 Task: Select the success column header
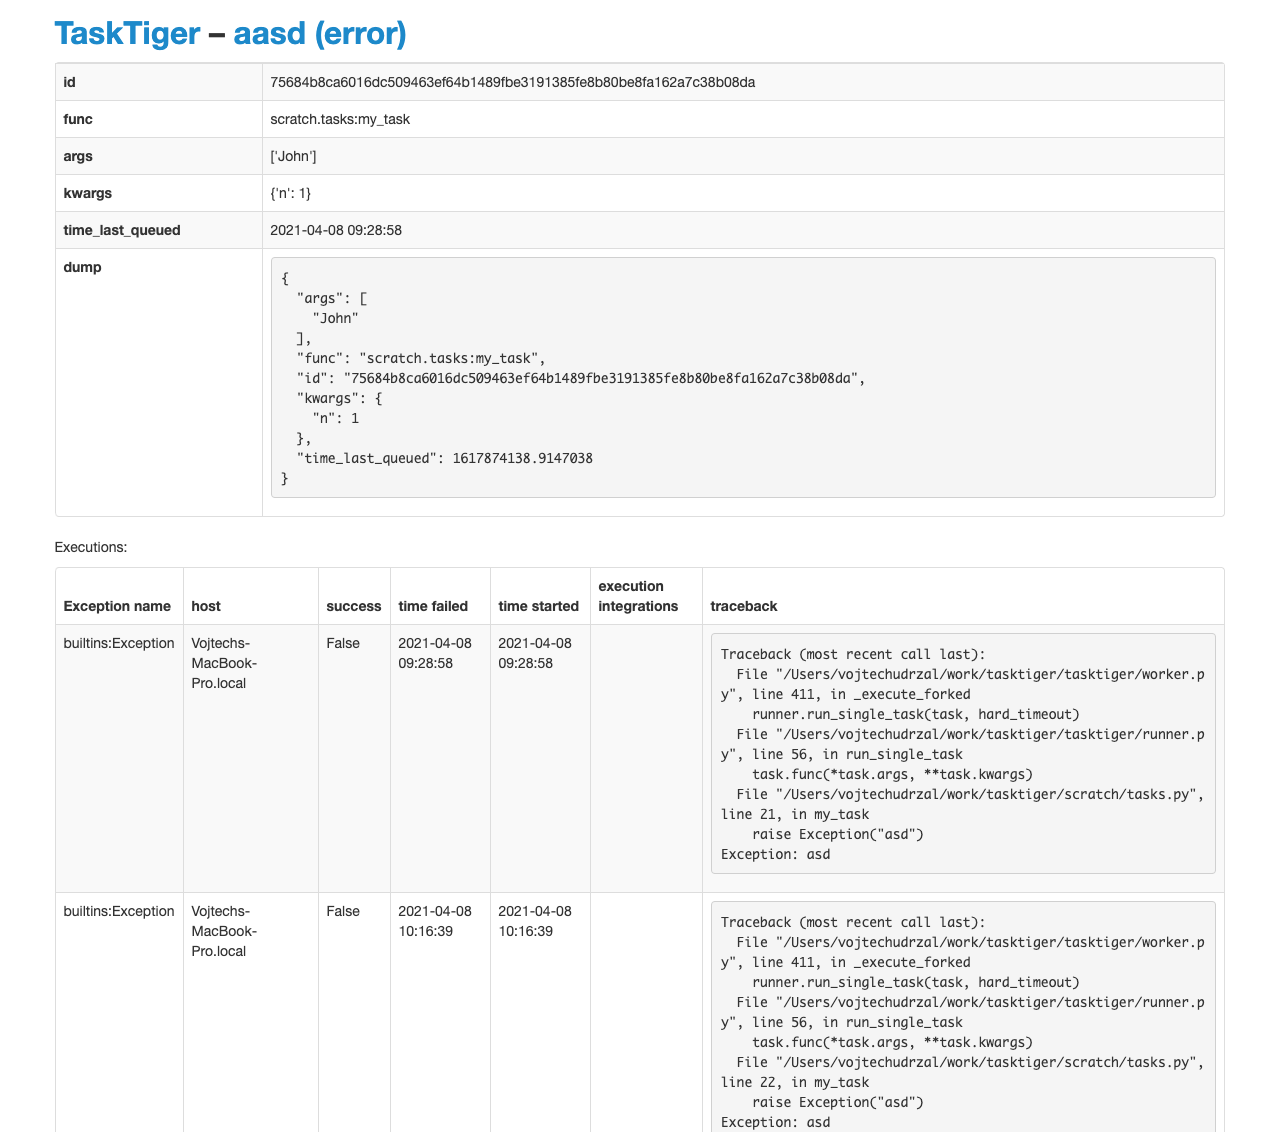[x=353, y=606]
